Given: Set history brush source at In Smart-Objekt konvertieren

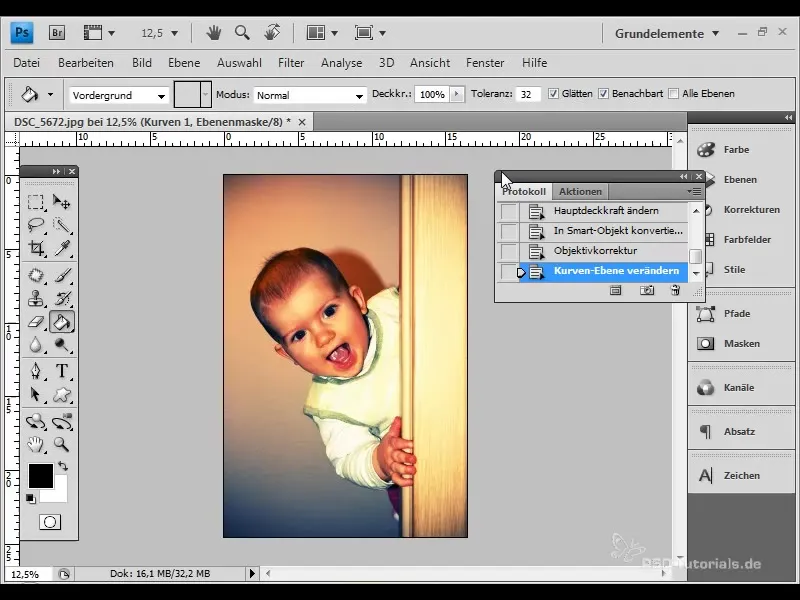Looking at the screenshot, I should 509,231.
